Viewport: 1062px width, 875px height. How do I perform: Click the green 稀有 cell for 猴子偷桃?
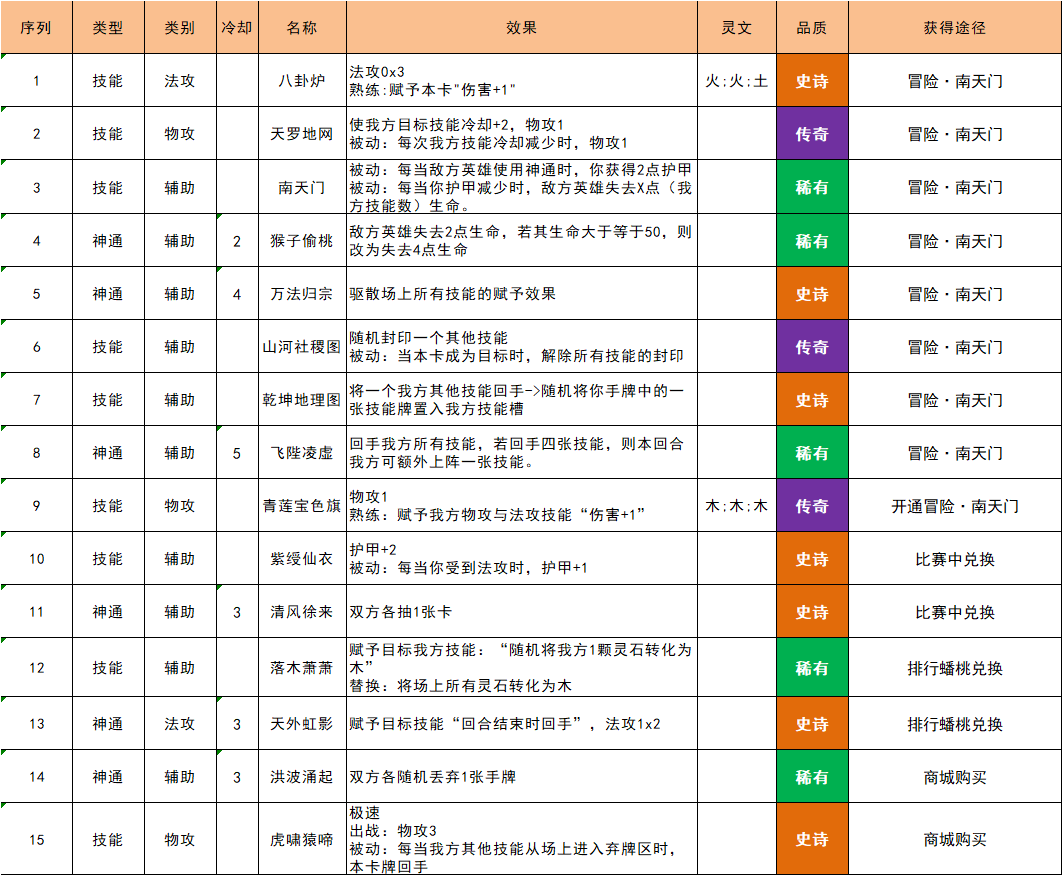(812, 240)
